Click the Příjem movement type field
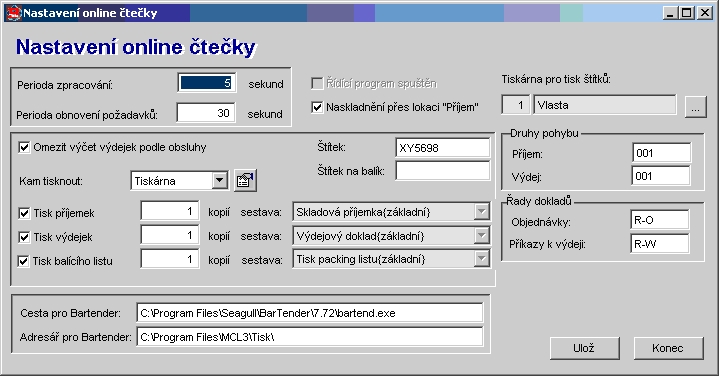 (661, 153)
